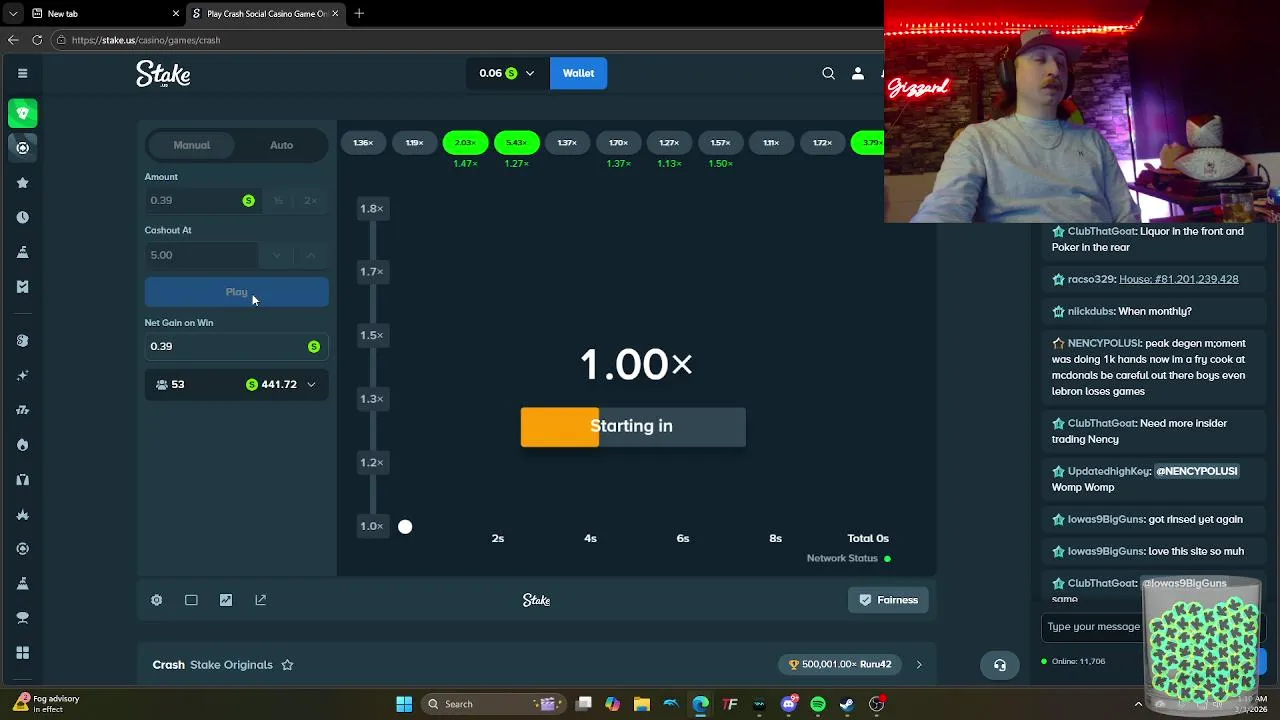Screen dimensions: 1280x720
Task: Open live support headset icon
Action: coord(999,665)
